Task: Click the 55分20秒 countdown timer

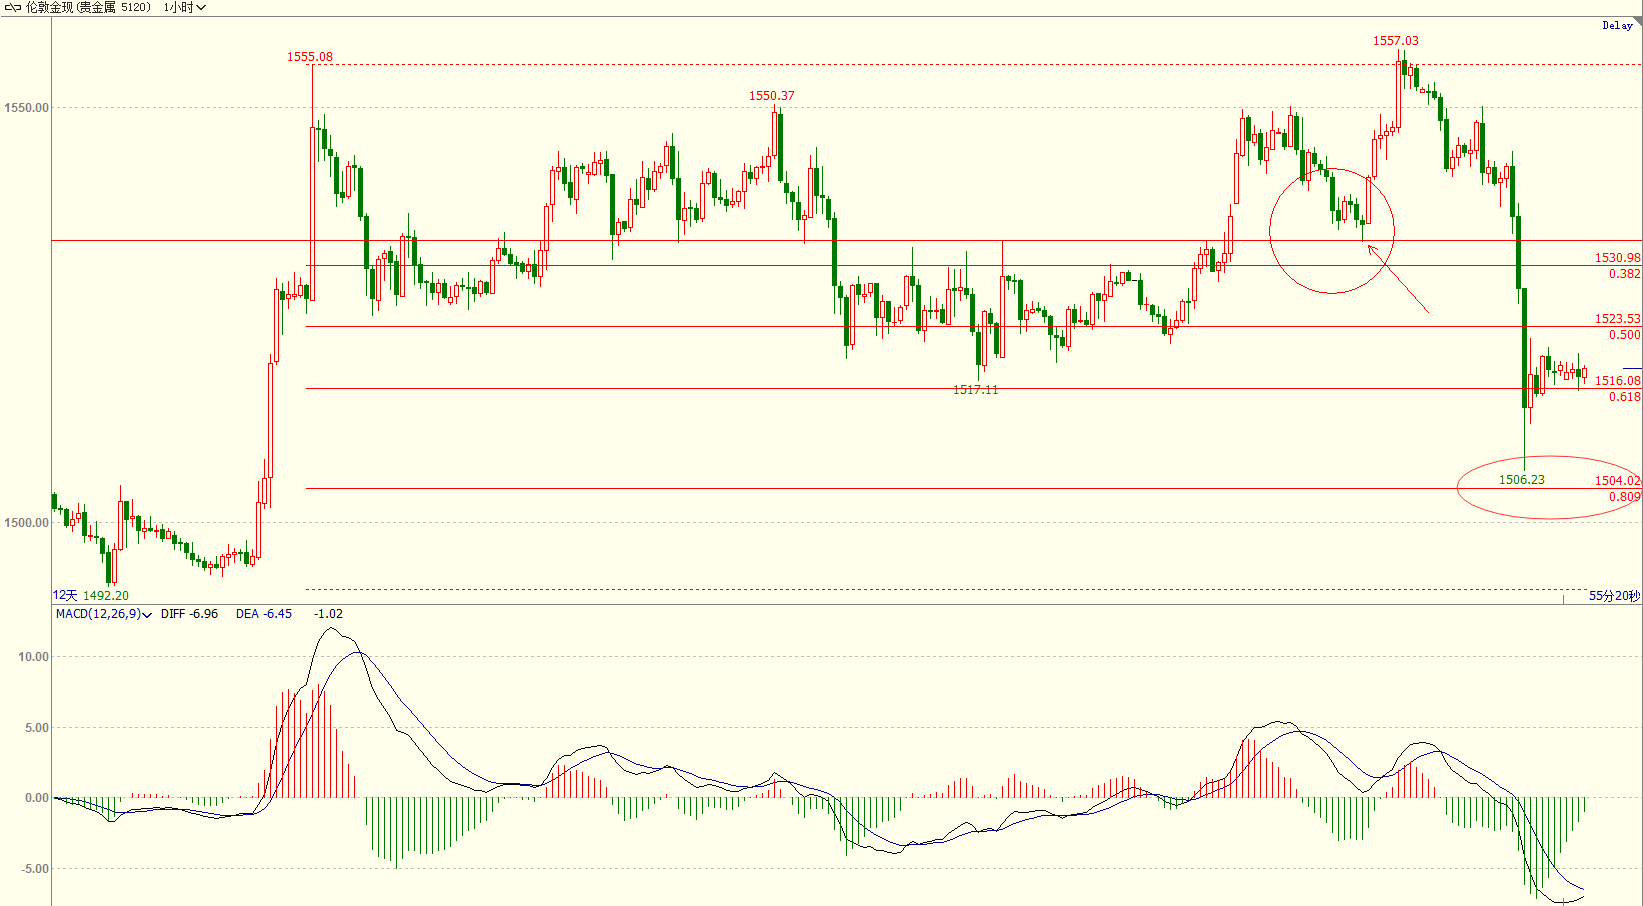Action: click(1615, 596)
